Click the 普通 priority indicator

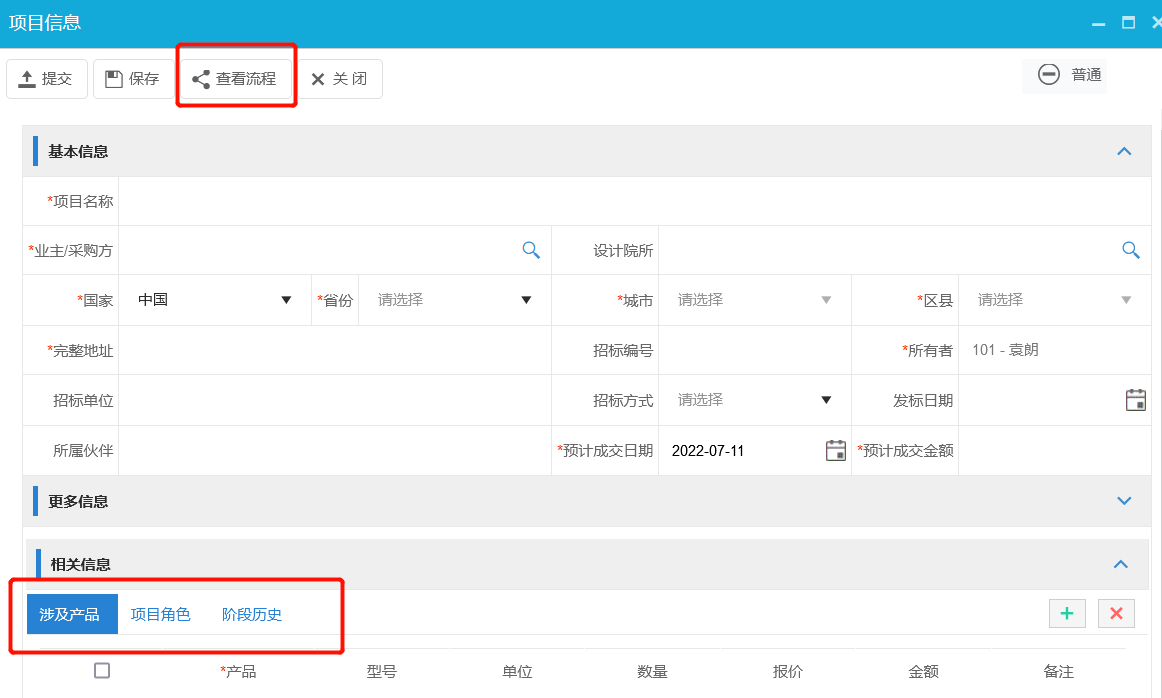click(1068, 75)
